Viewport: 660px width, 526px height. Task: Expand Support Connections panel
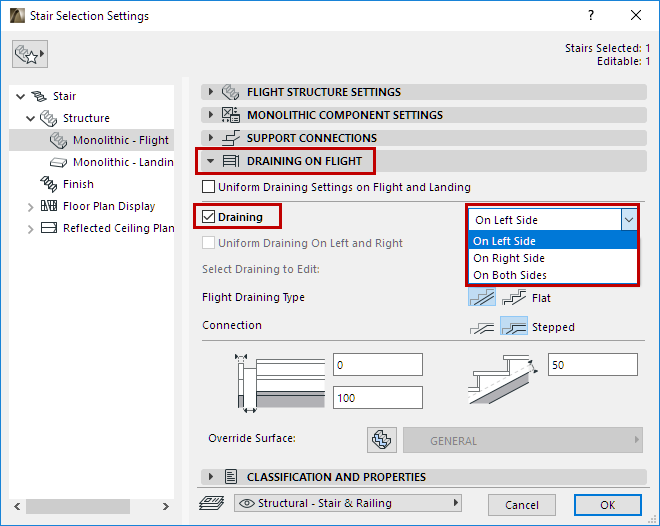click(x=211, y=138)
